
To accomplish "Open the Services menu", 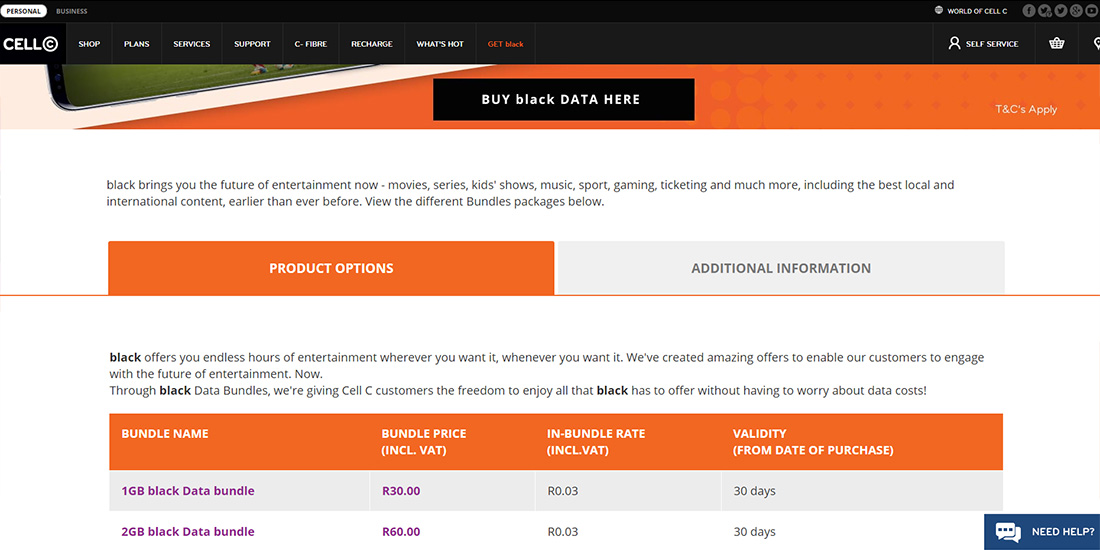I will (x=192, y=43).
